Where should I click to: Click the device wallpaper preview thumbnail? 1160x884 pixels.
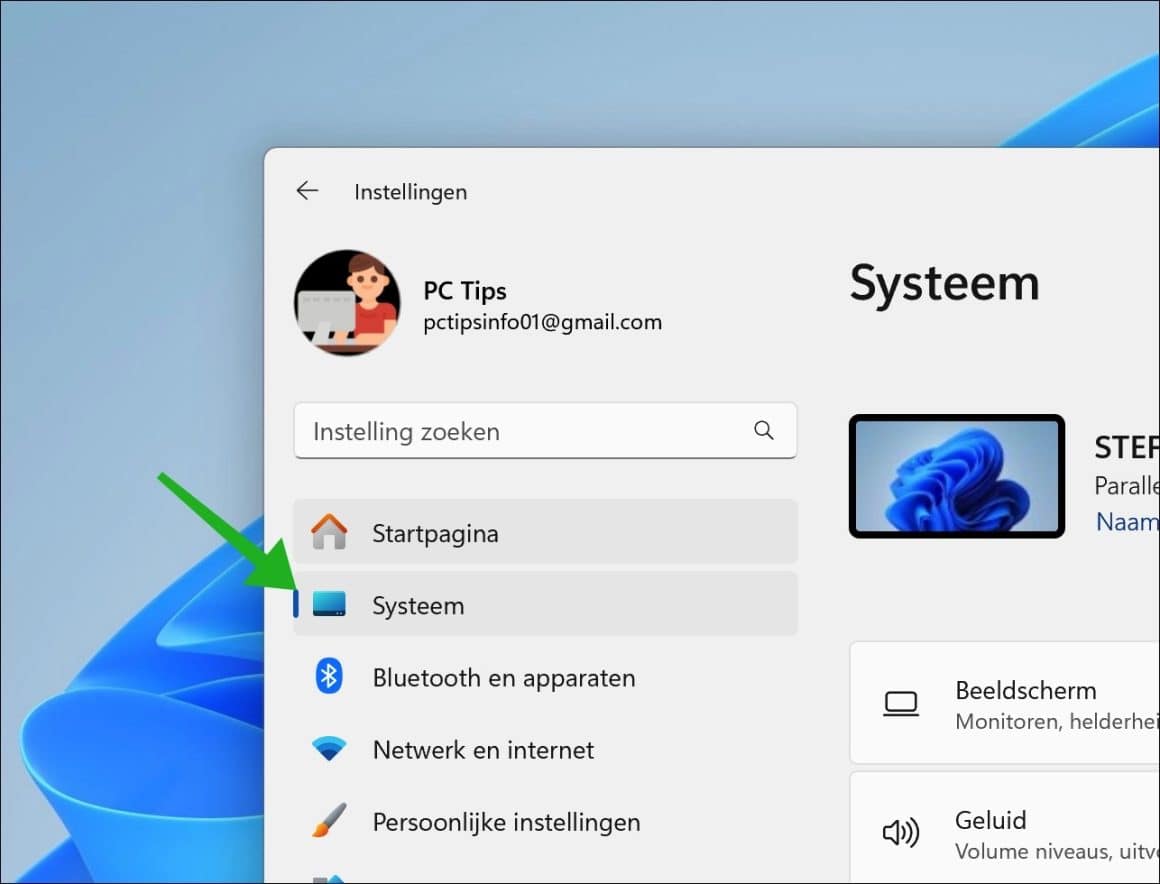[956, 476]
